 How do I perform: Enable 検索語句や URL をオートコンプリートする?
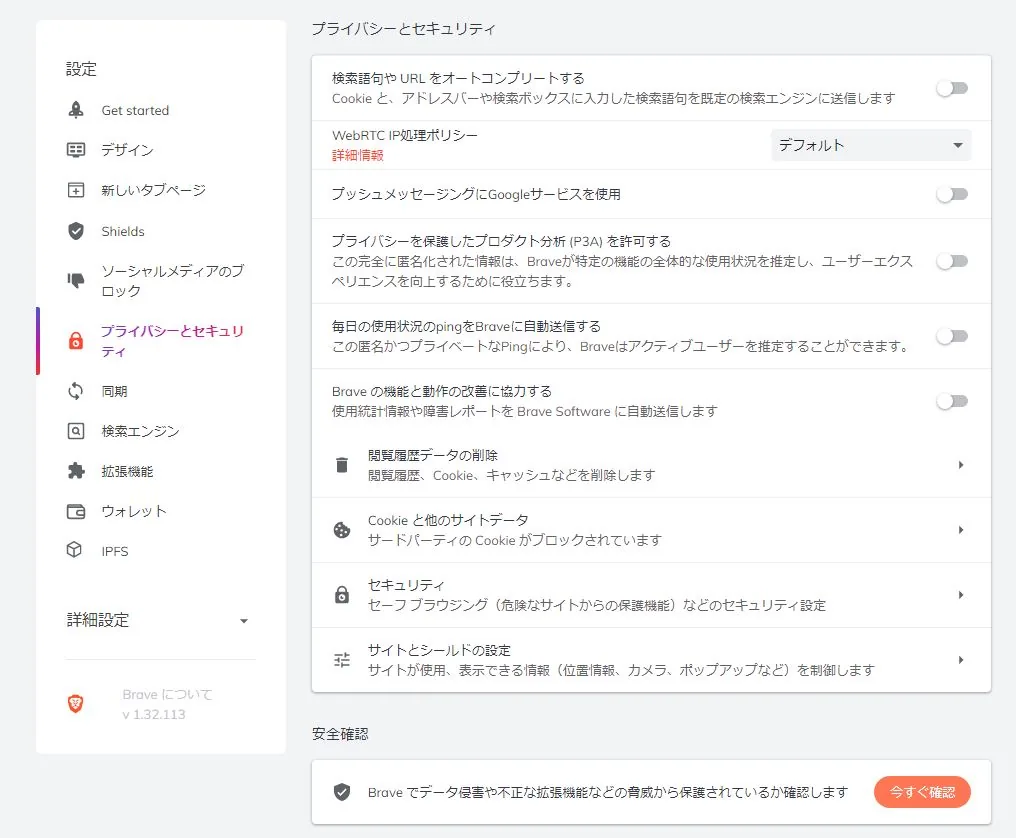pyautogui.click(x=951, y=88)
